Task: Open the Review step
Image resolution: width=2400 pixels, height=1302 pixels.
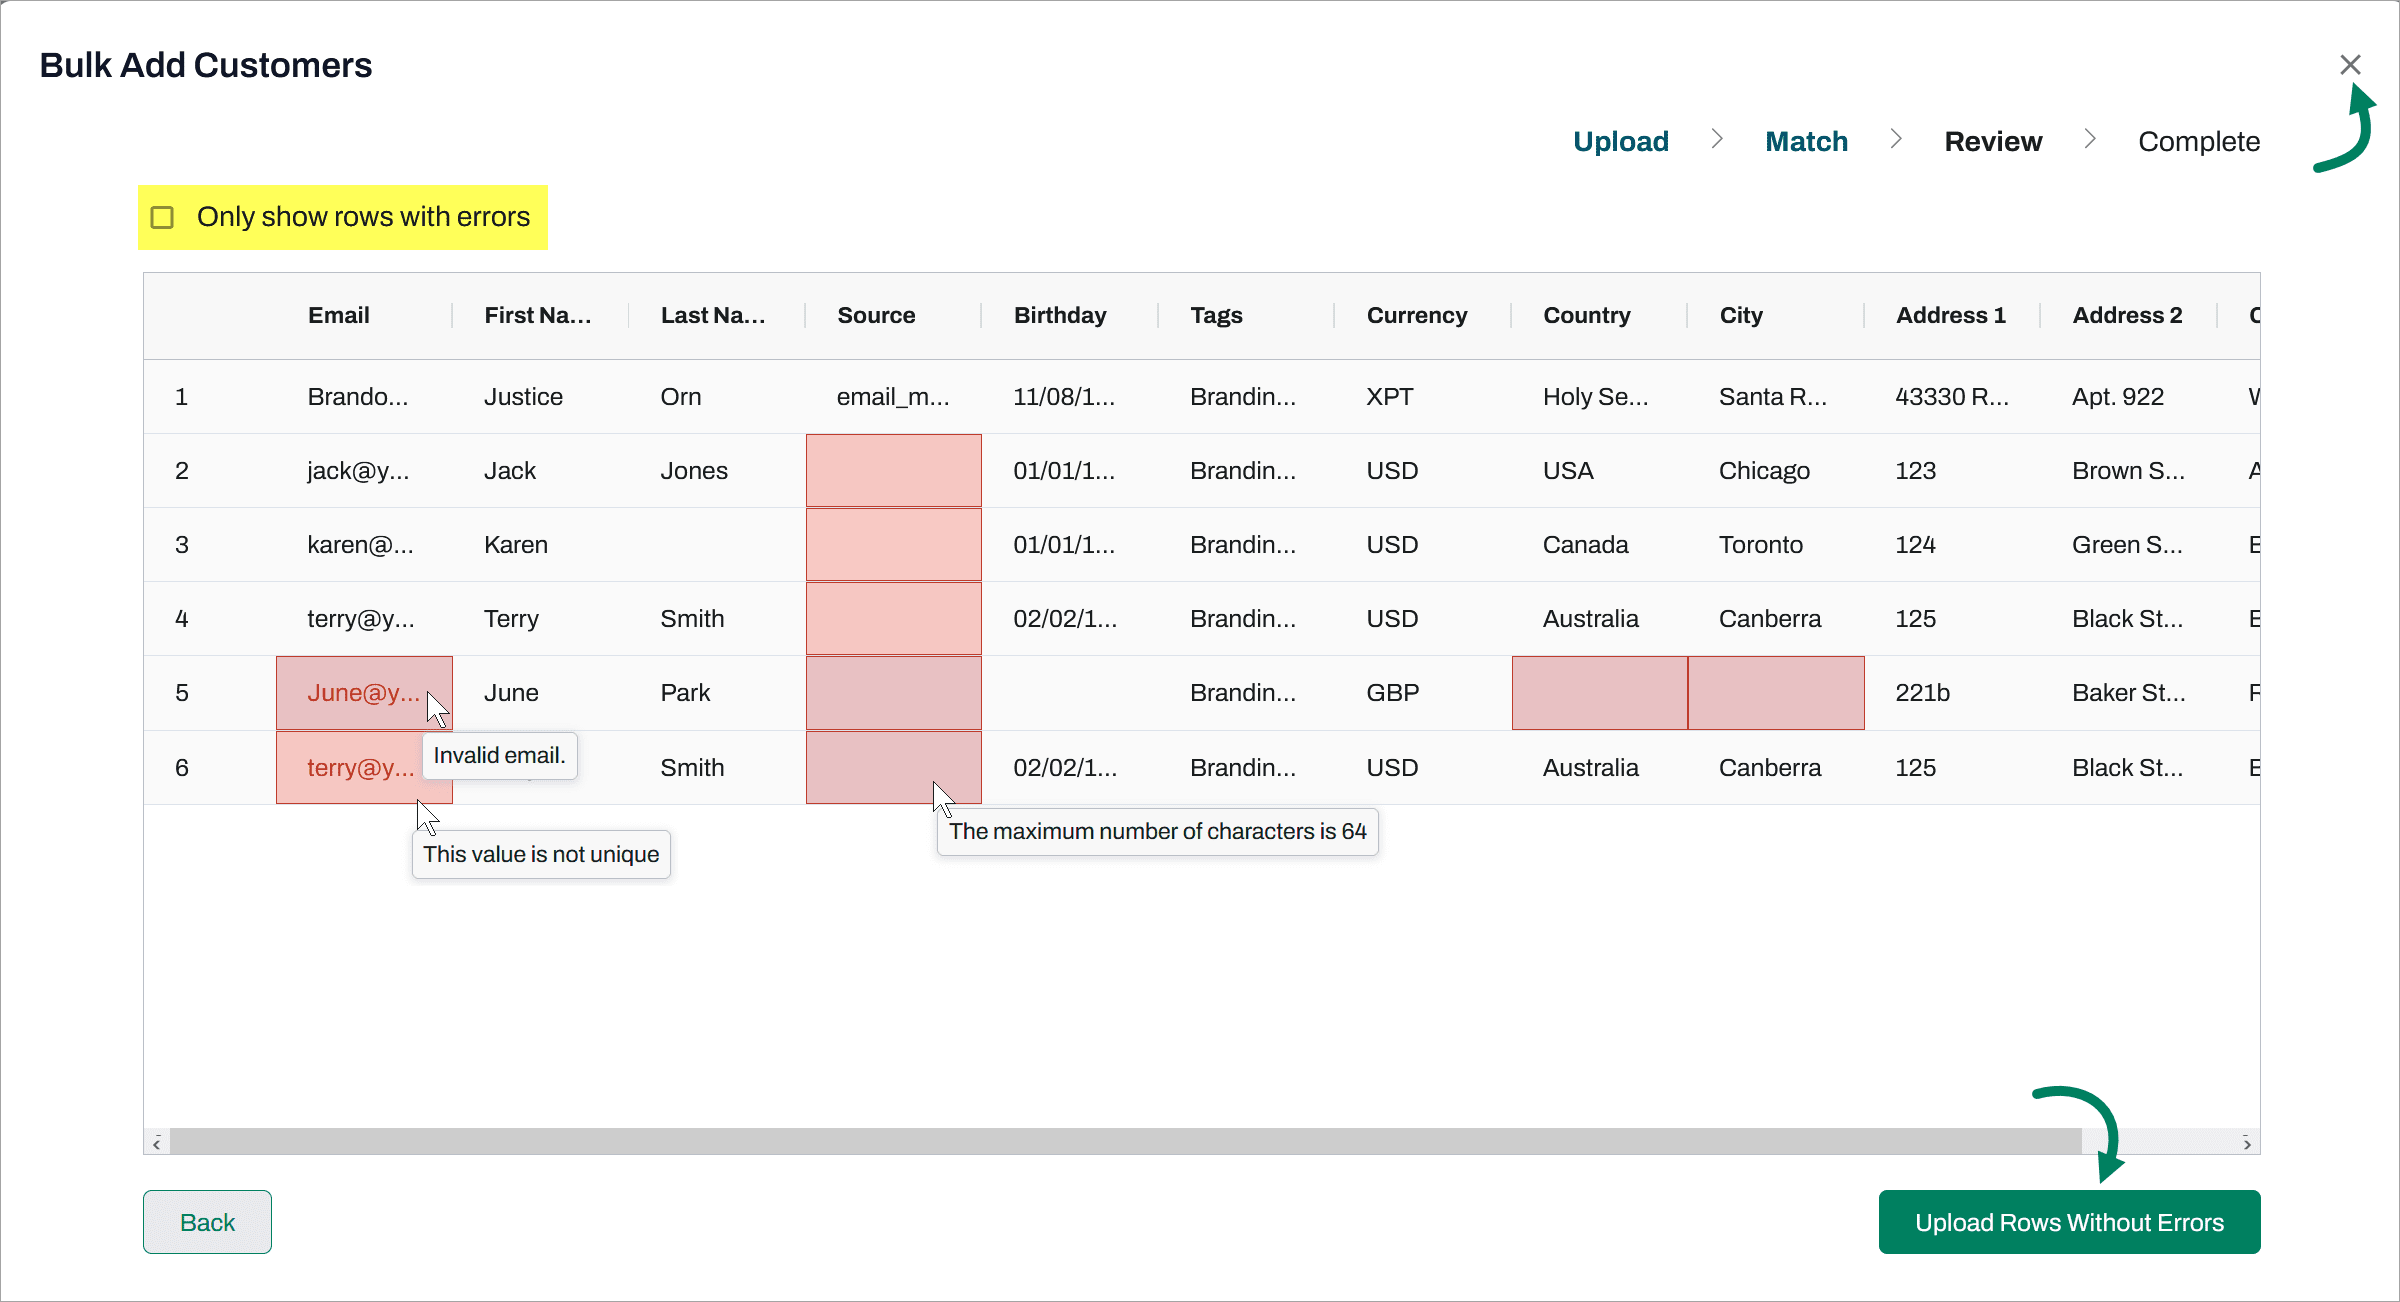Action: click(x=1993, y=141)
